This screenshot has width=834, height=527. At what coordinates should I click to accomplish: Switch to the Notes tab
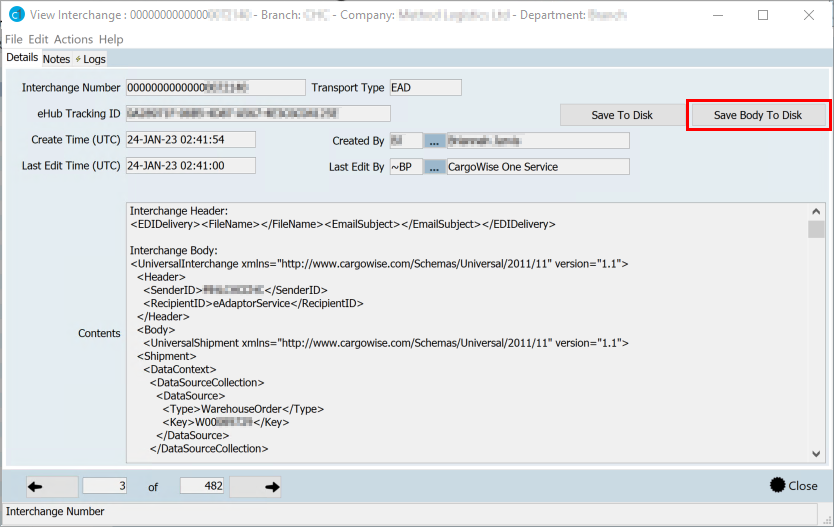click(56, 59)
